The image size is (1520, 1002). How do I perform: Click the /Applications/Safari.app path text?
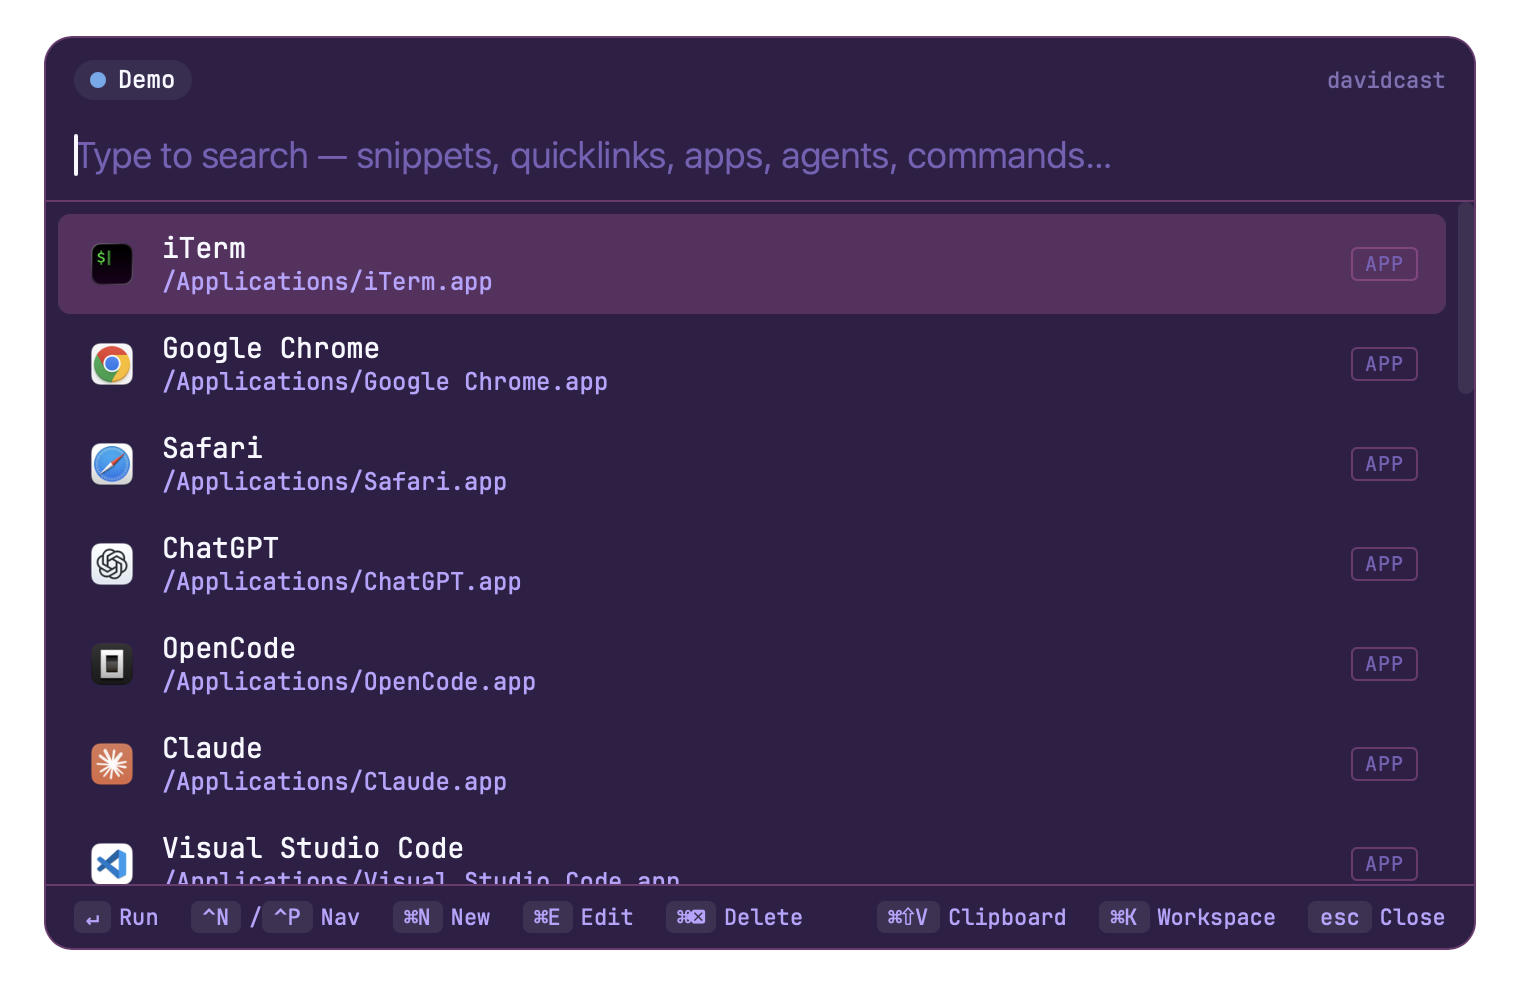click(x=335, y=482)
